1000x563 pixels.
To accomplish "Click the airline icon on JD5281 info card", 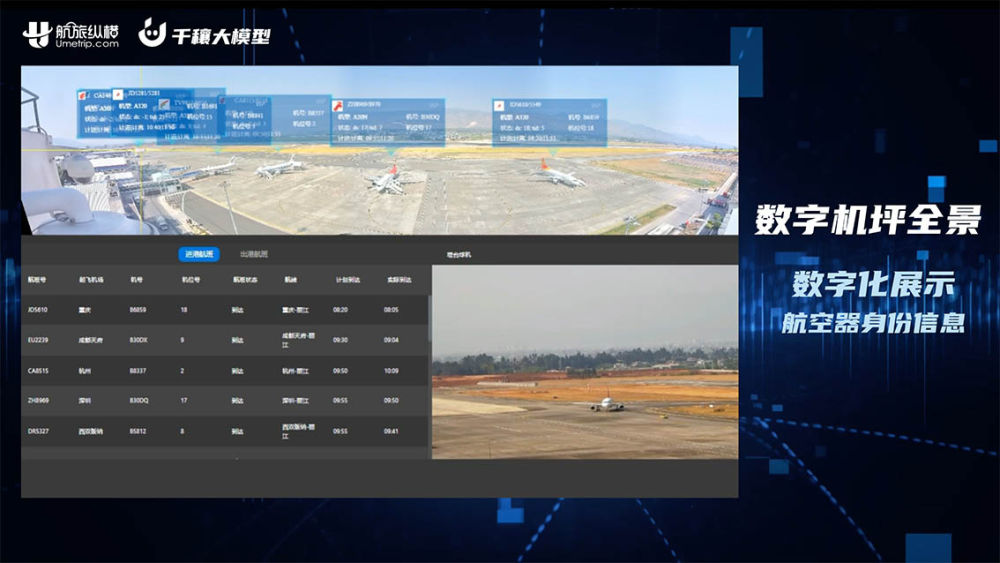I will click(118, 95).
